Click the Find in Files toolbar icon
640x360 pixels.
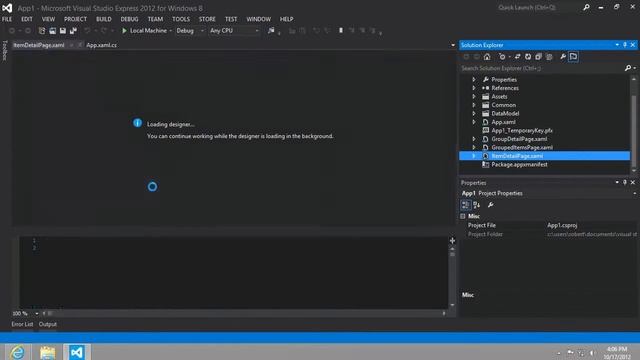click(x=271, y=31)
